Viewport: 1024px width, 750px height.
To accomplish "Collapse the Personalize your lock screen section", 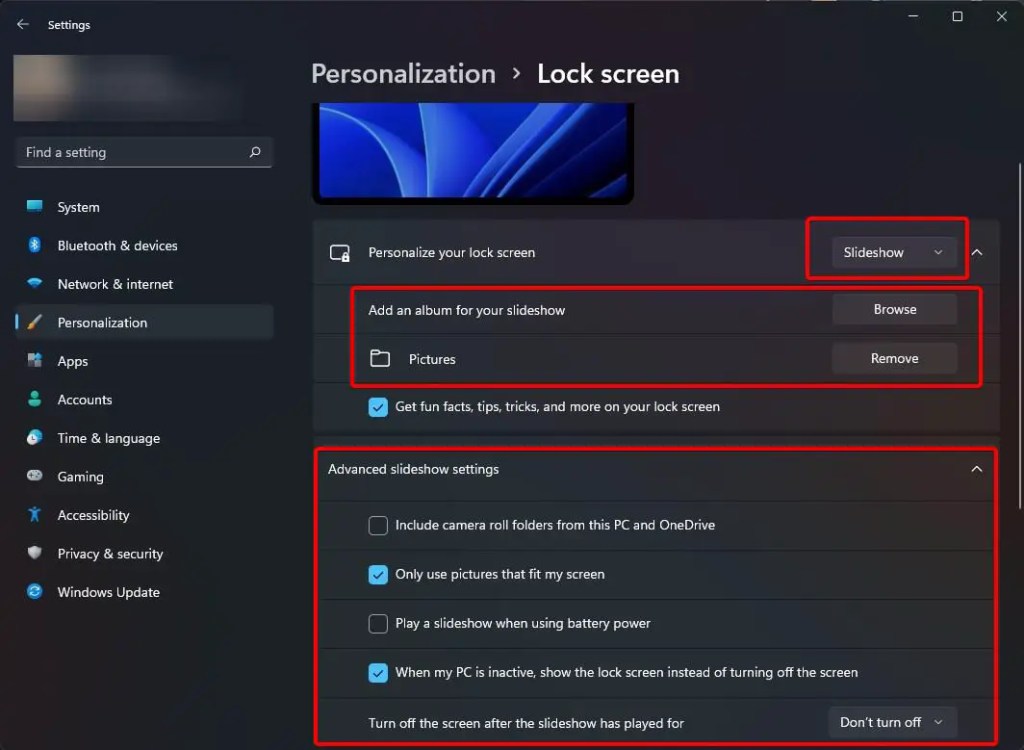I will (x=977, y=252).
